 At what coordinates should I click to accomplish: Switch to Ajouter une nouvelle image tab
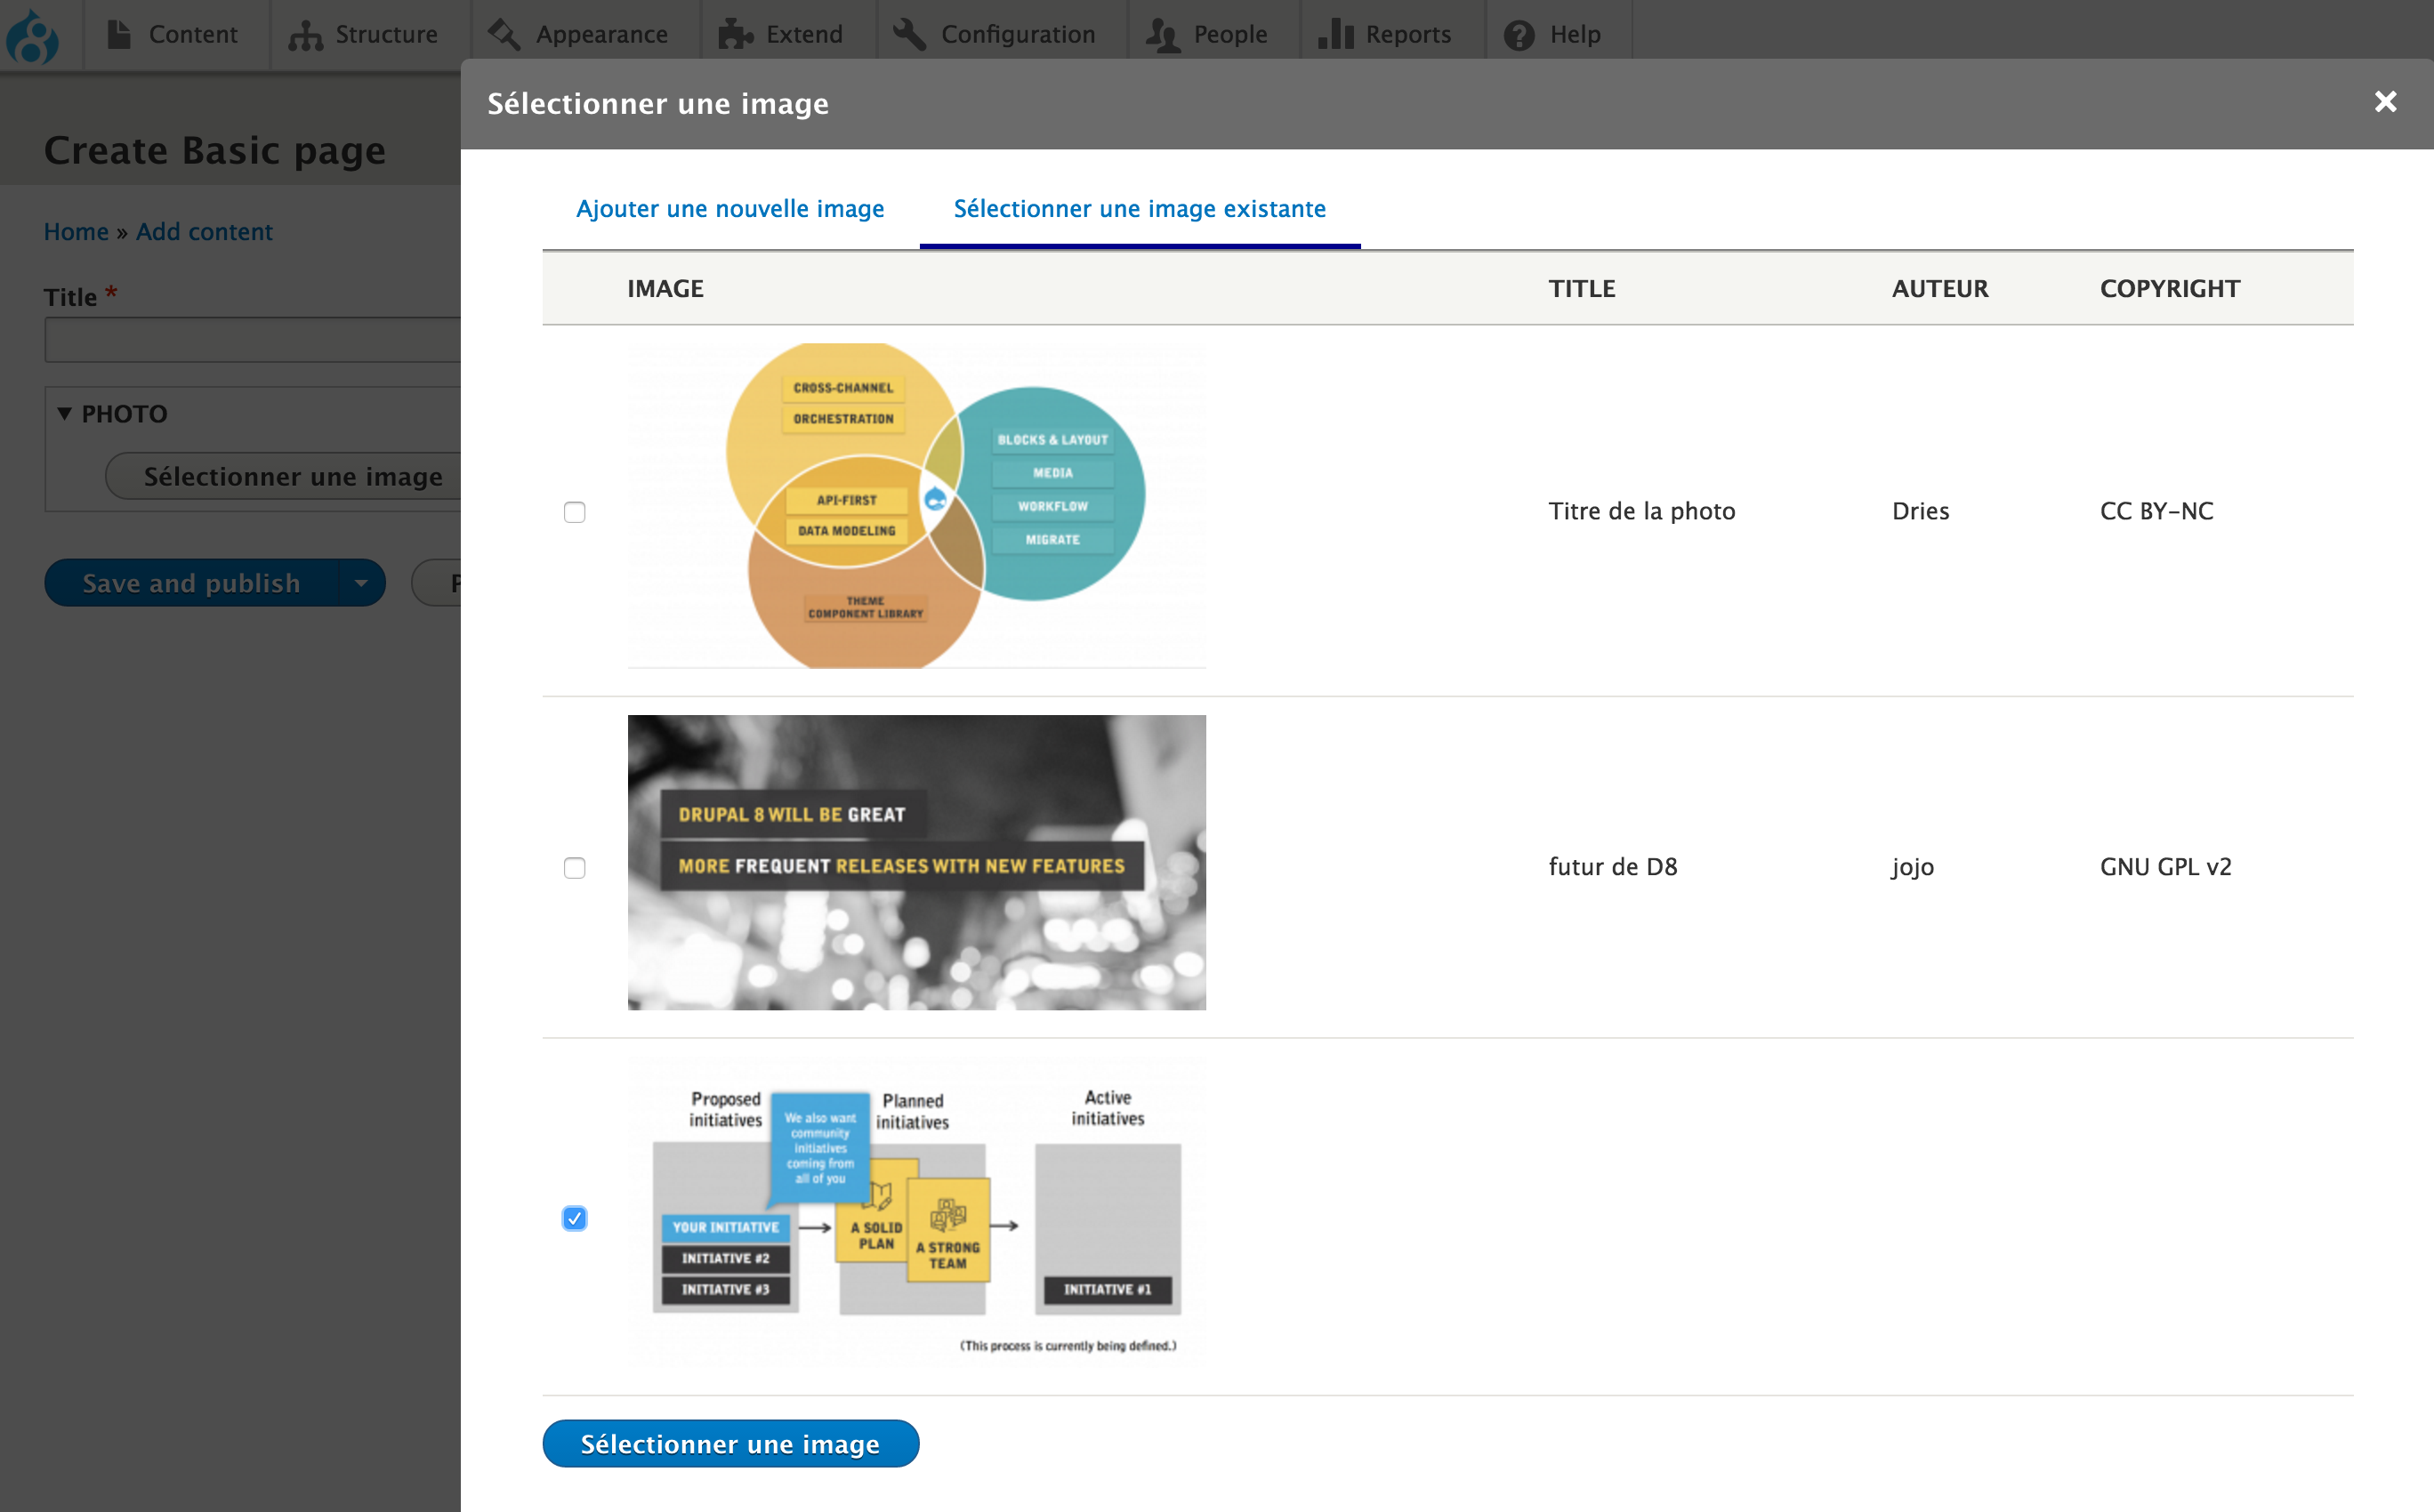tap(730, 207)
